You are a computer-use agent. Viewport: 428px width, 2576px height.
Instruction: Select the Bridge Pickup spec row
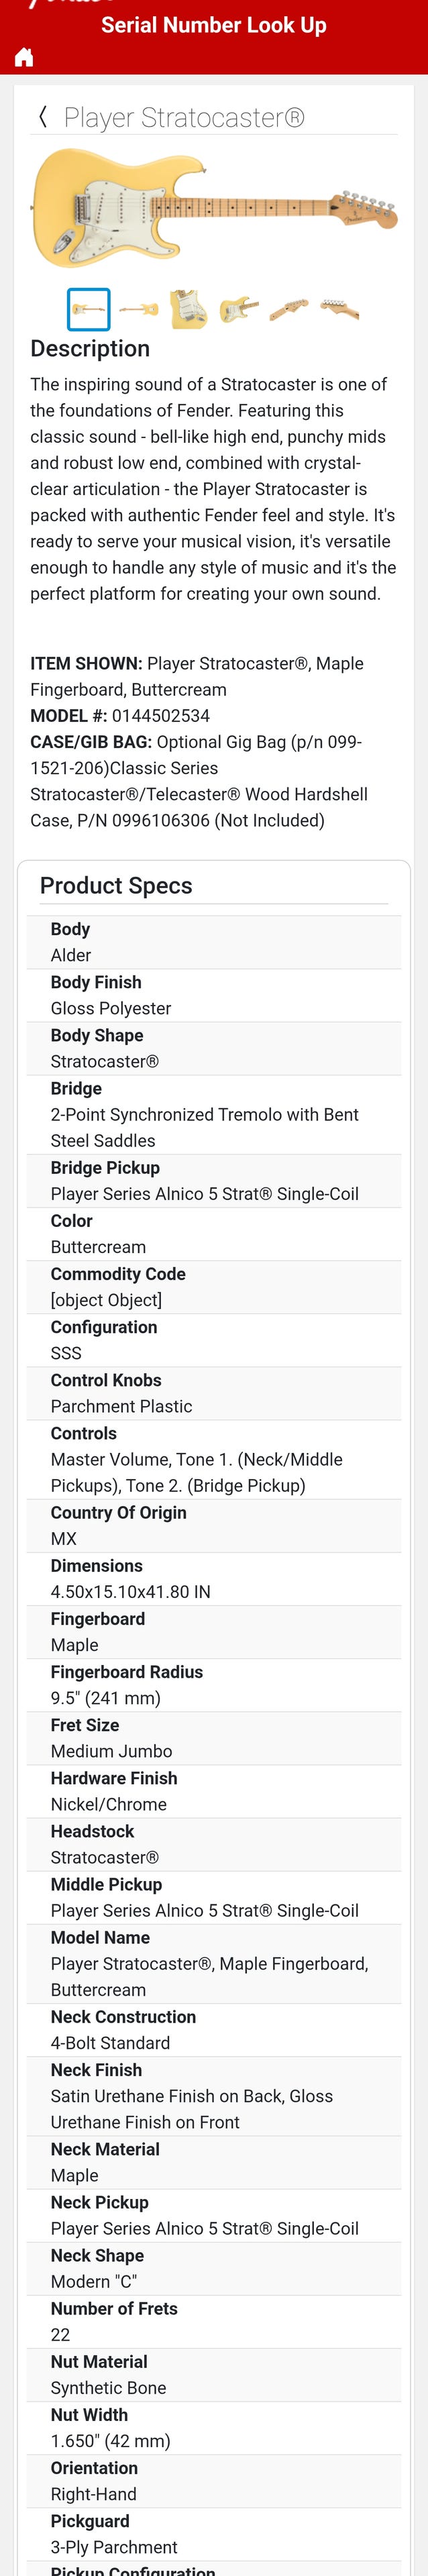[214, 1181]
